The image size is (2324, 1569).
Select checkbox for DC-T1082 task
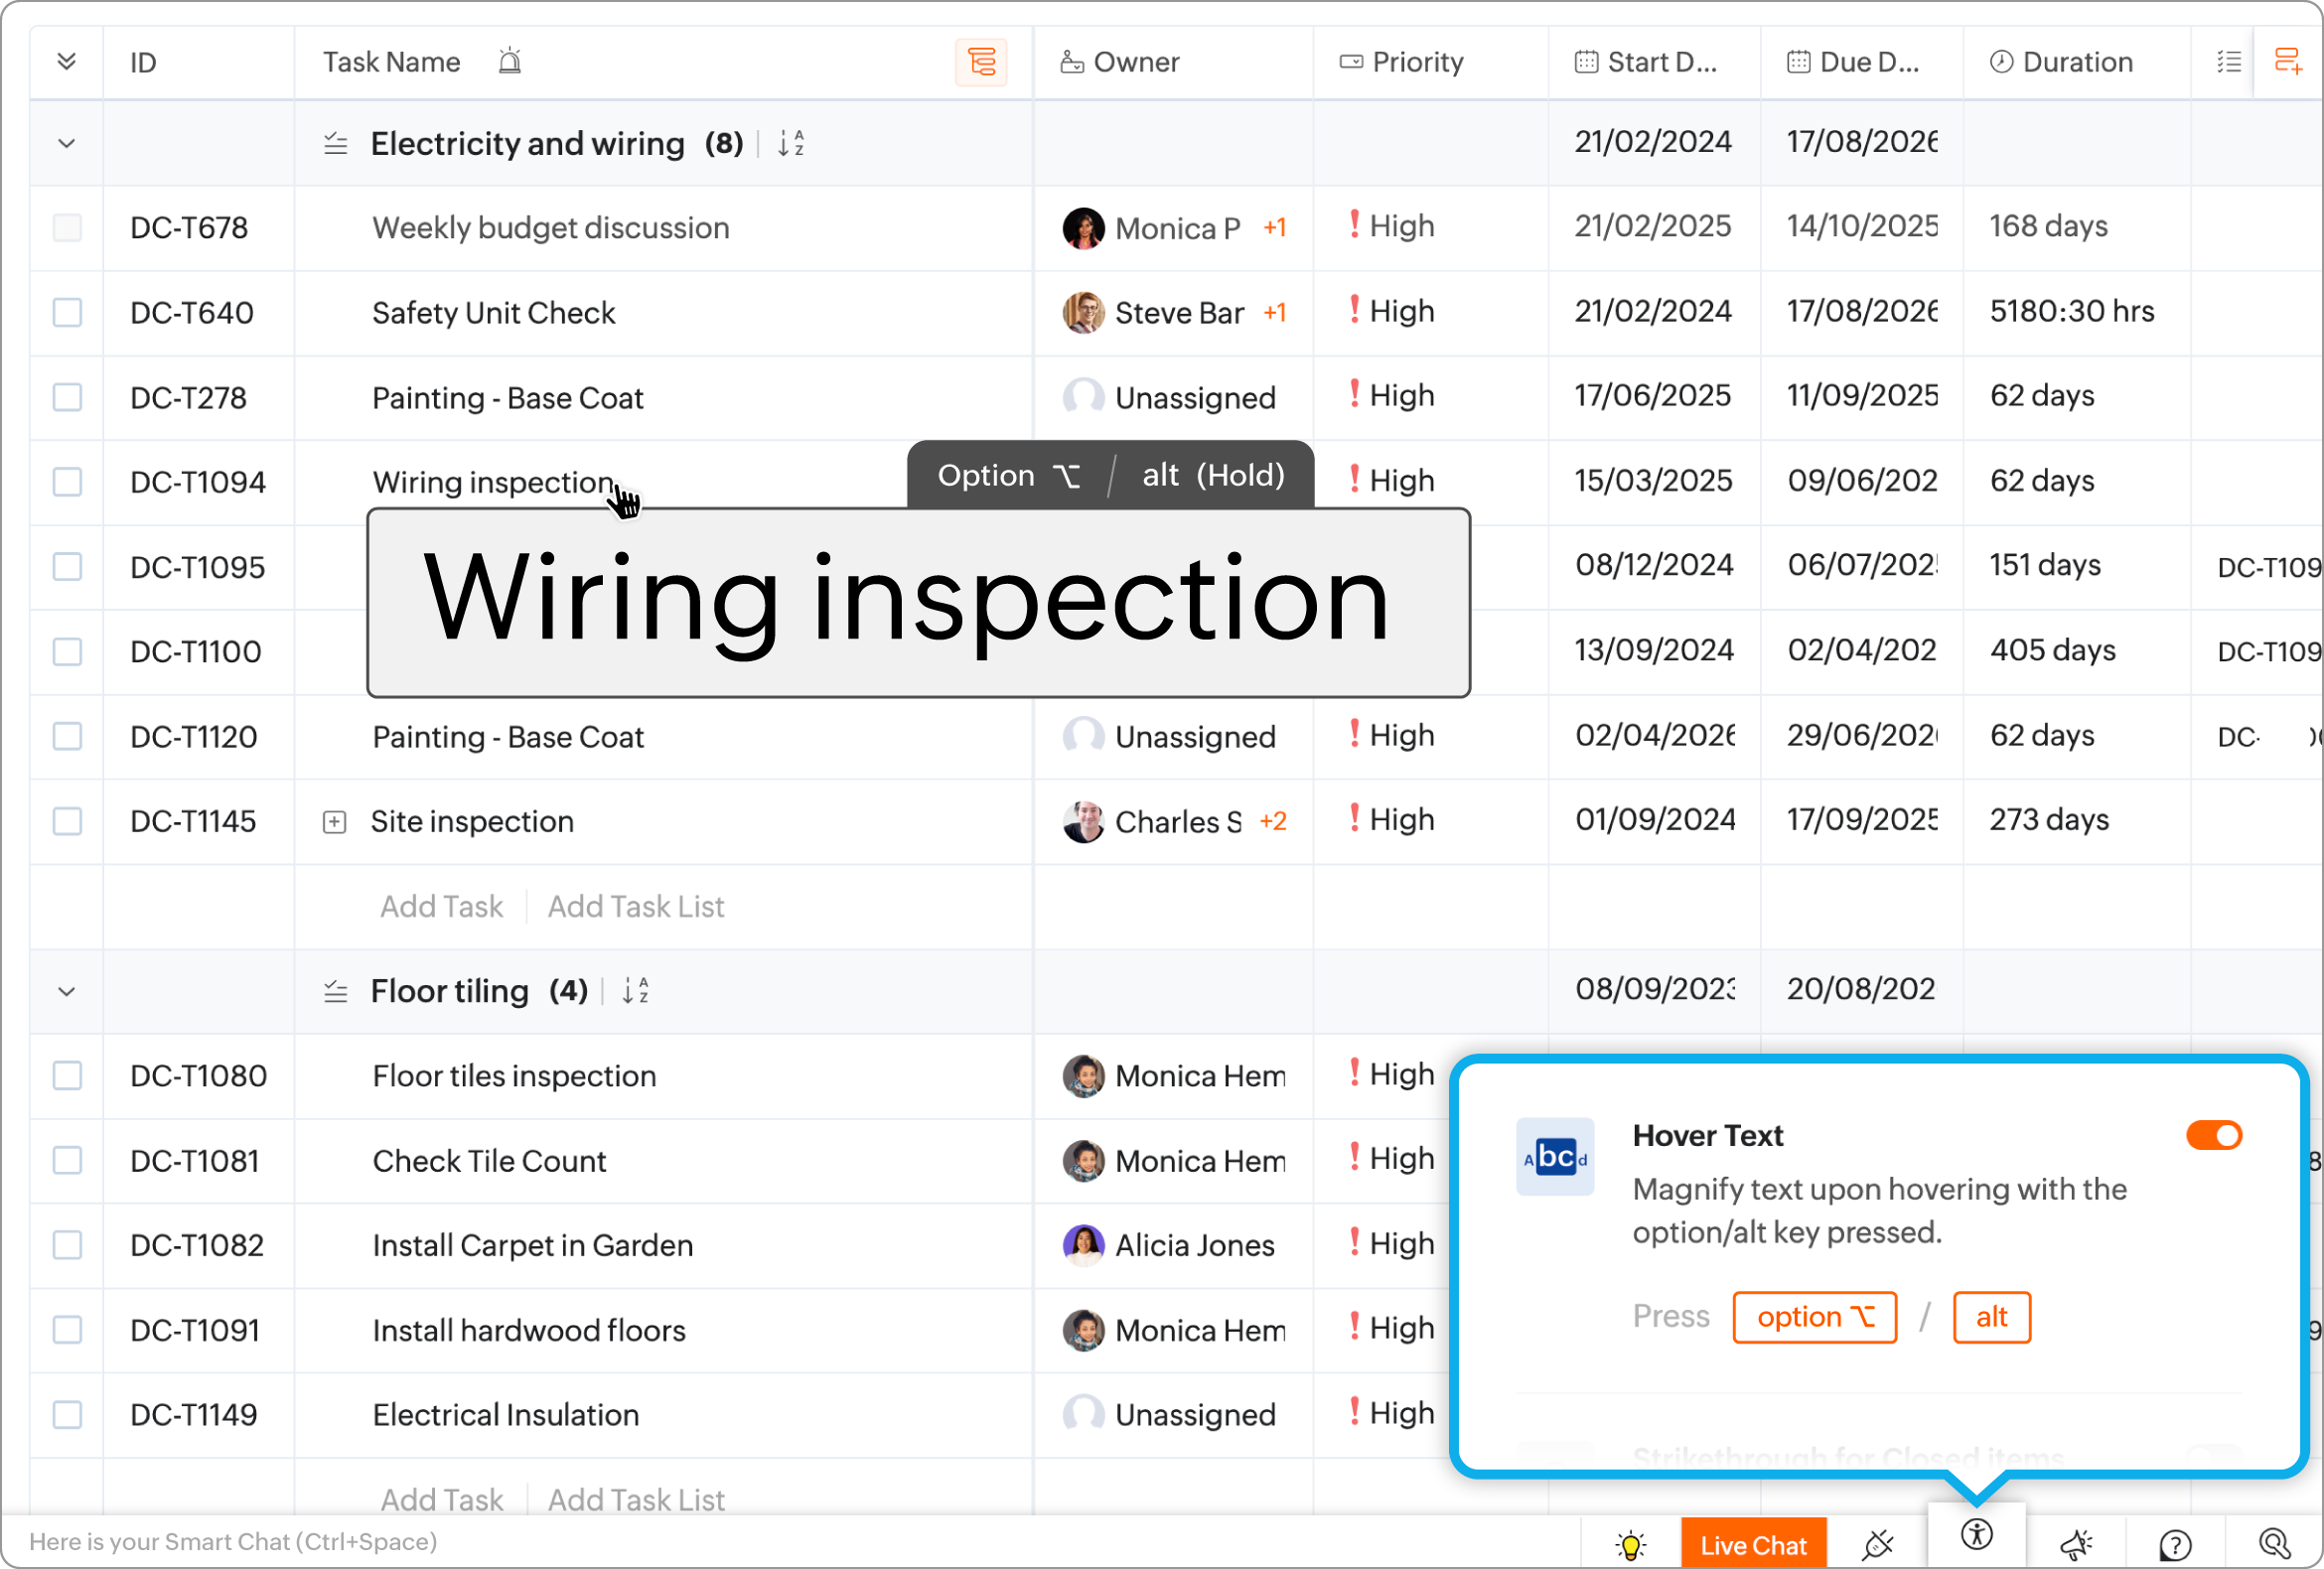(67, 1245)
